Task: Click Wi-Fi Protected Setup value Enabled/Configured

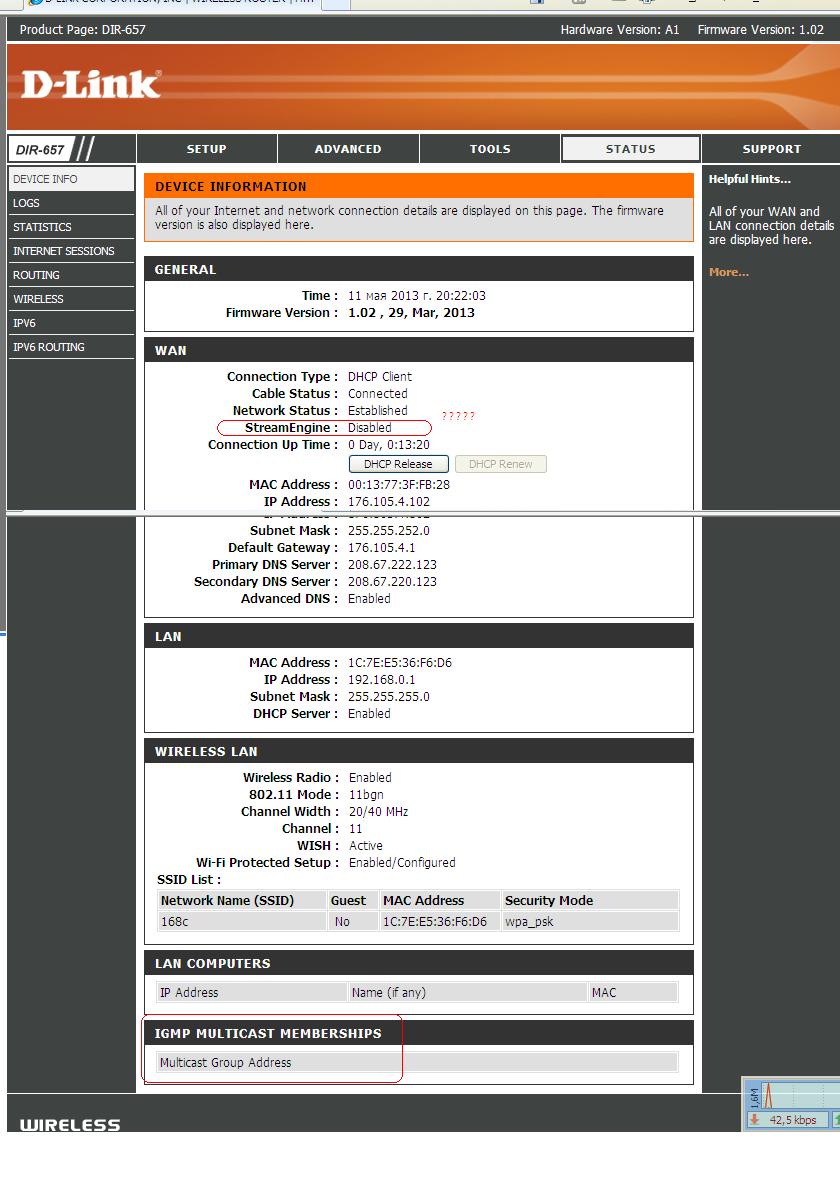Action: pos(401,863)
